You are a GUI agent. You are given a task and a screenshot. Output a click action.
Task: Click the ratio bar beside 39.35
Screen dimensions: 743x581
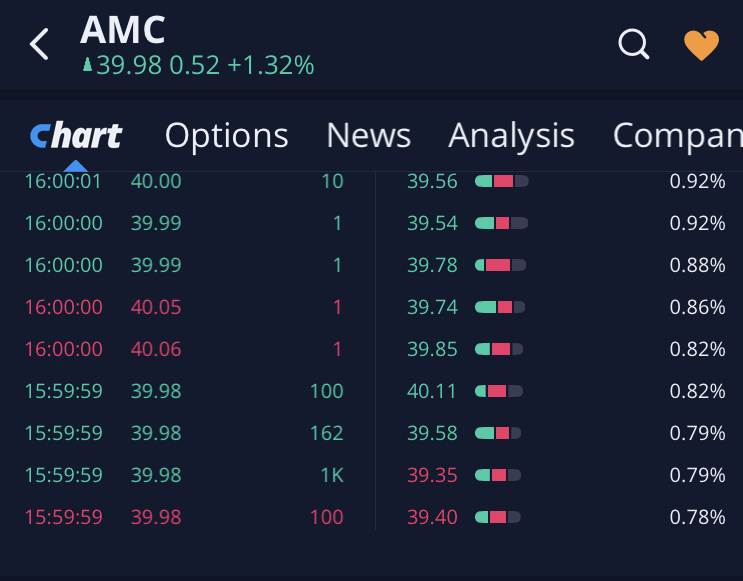point(499,475)
